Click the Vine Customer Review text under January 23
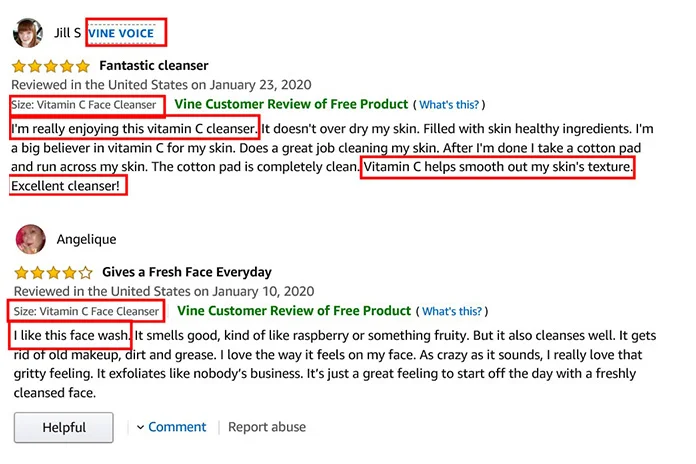 pos(291,104)
